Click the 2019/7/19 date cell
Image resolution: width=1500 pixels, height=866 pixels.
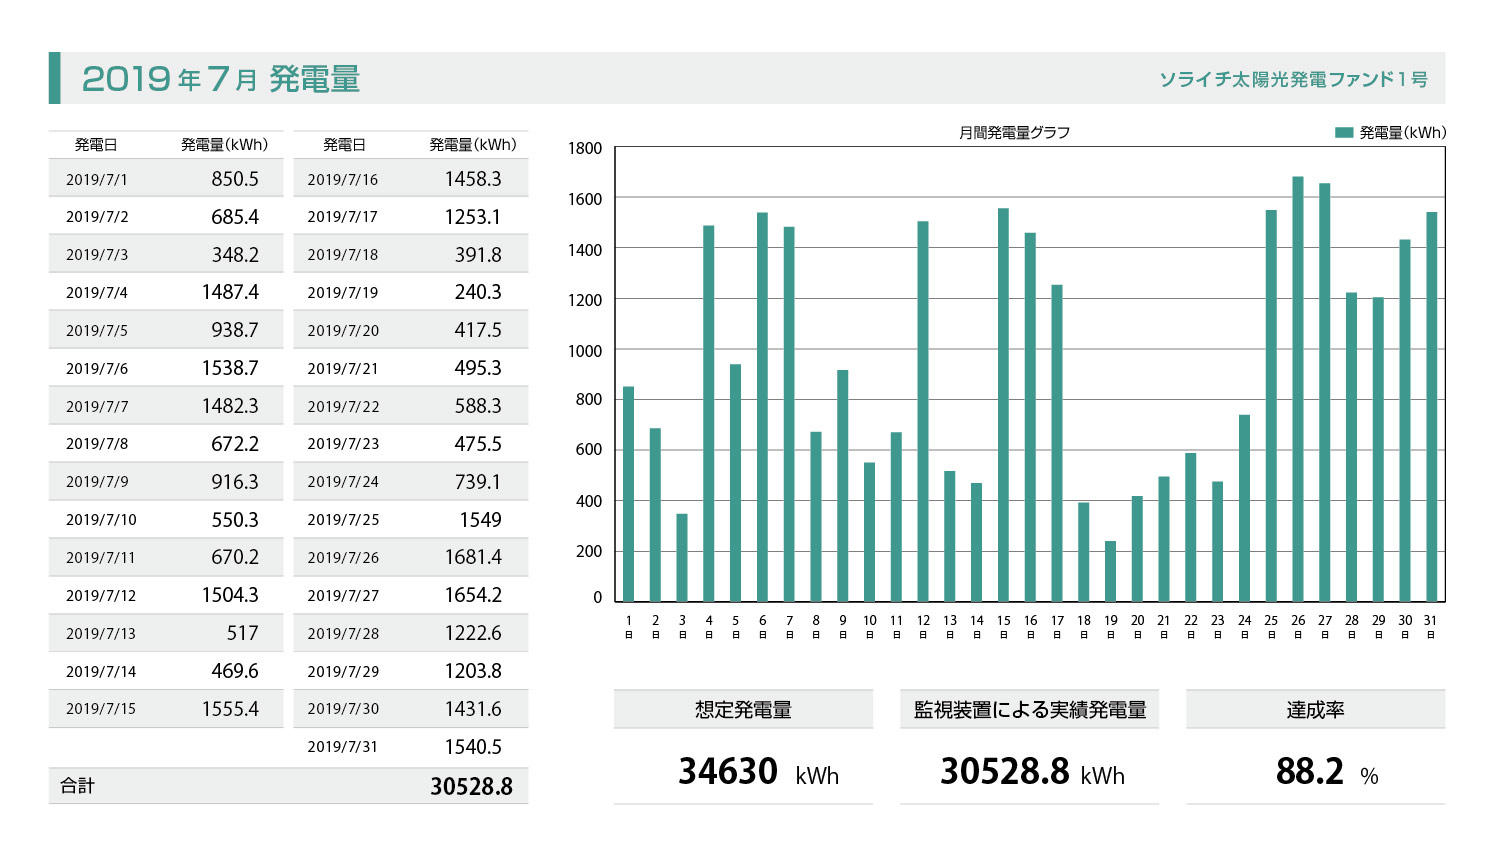coord(343,293)
